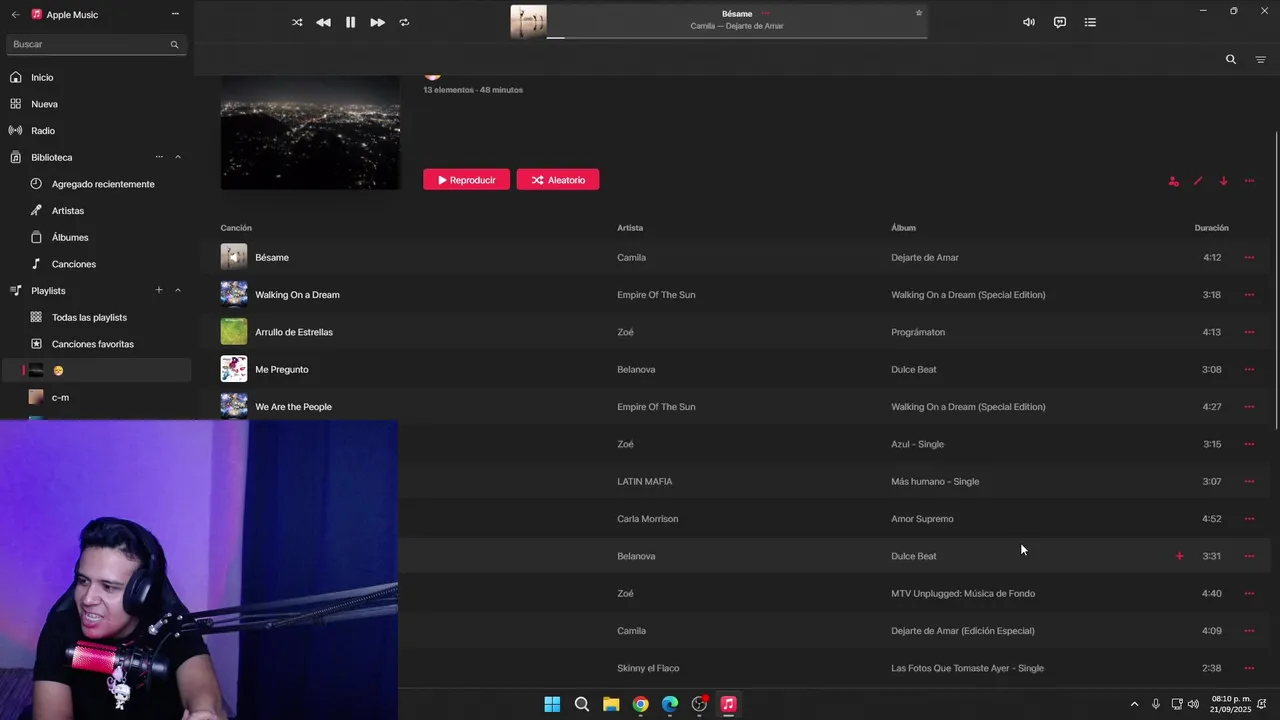Viewport: 1280px width, 720px height.
Task: Sort by the Artista column header
Action: coord(630,228)
